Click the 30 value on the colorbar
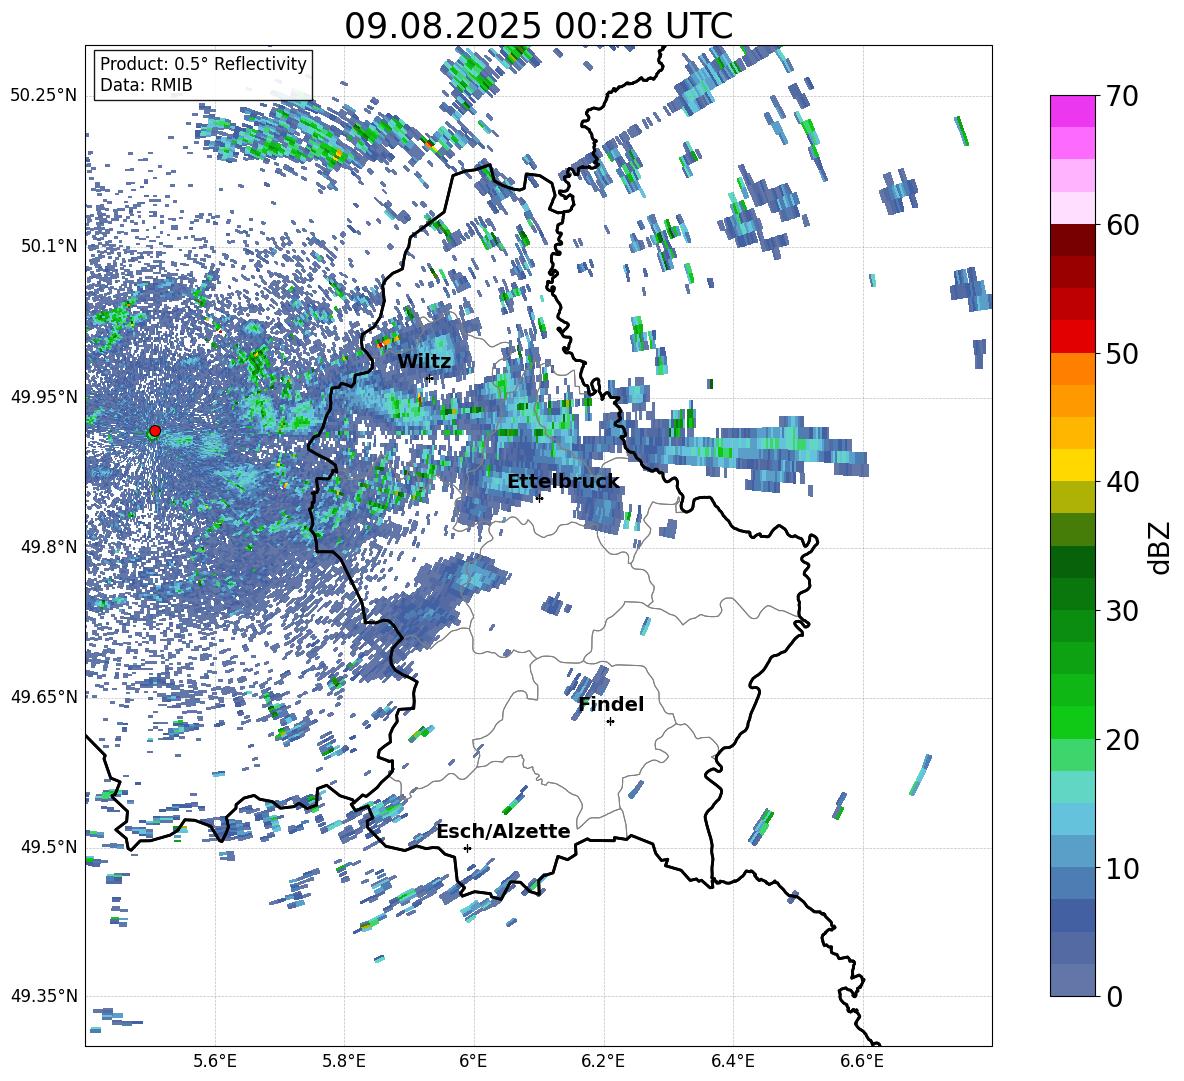 point(1122,611)
